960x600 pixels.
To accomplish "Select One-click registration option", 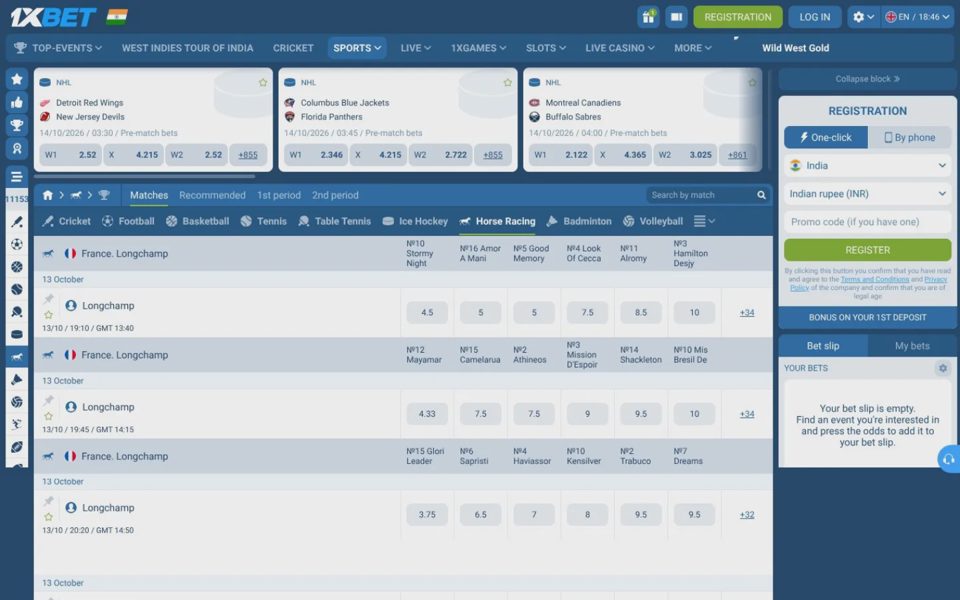I will (x=826, y=138).
